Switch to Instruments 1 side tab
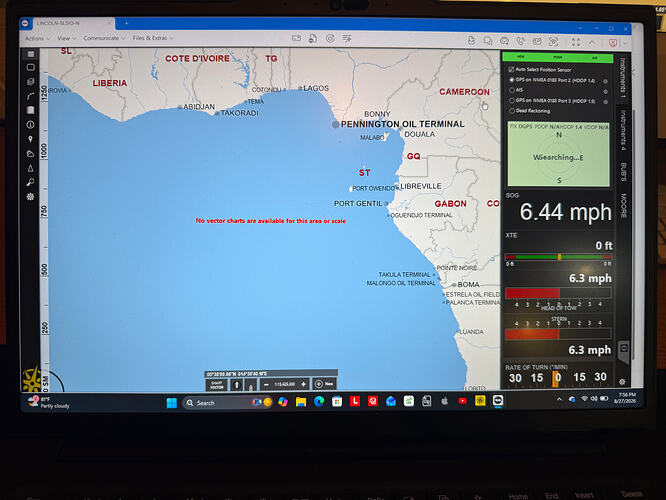 [x=622, y=76]
